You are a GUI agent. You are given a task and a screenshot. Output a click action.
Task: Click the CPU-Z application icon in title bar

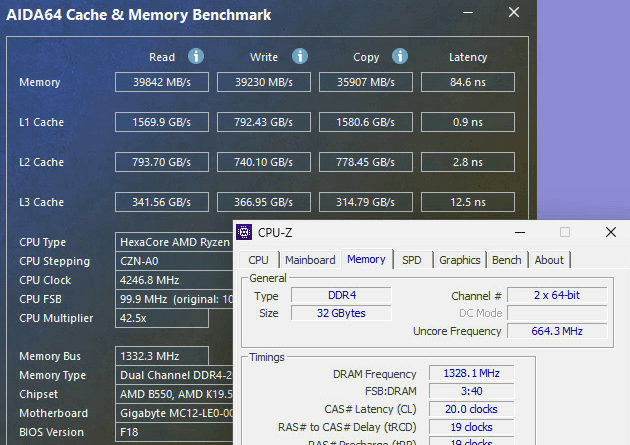click(x=244, y=232)
